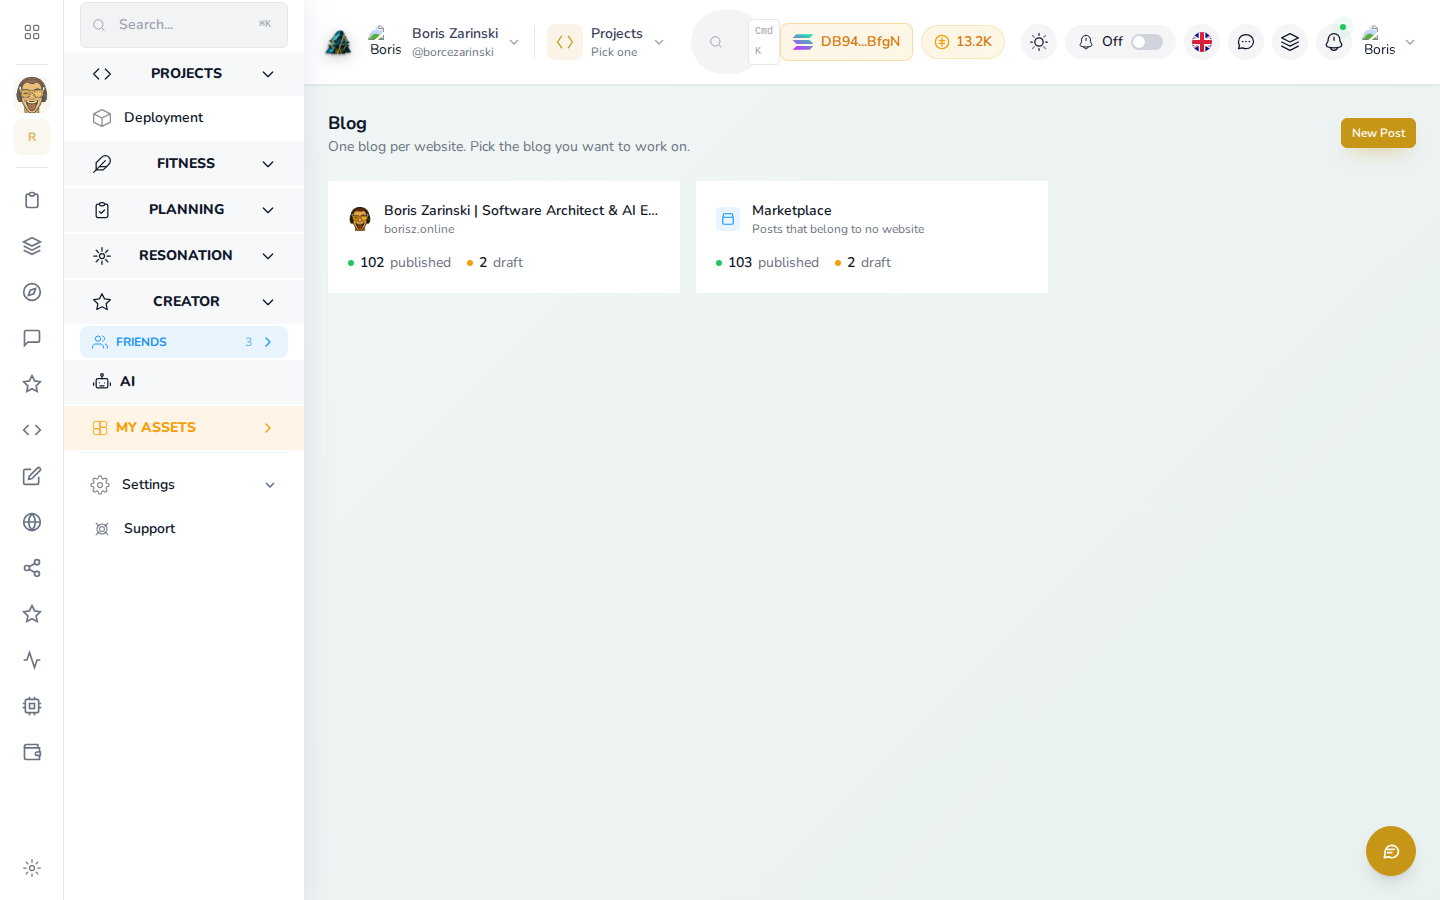Click the pencil edit icon in left rail

[32, 476]
